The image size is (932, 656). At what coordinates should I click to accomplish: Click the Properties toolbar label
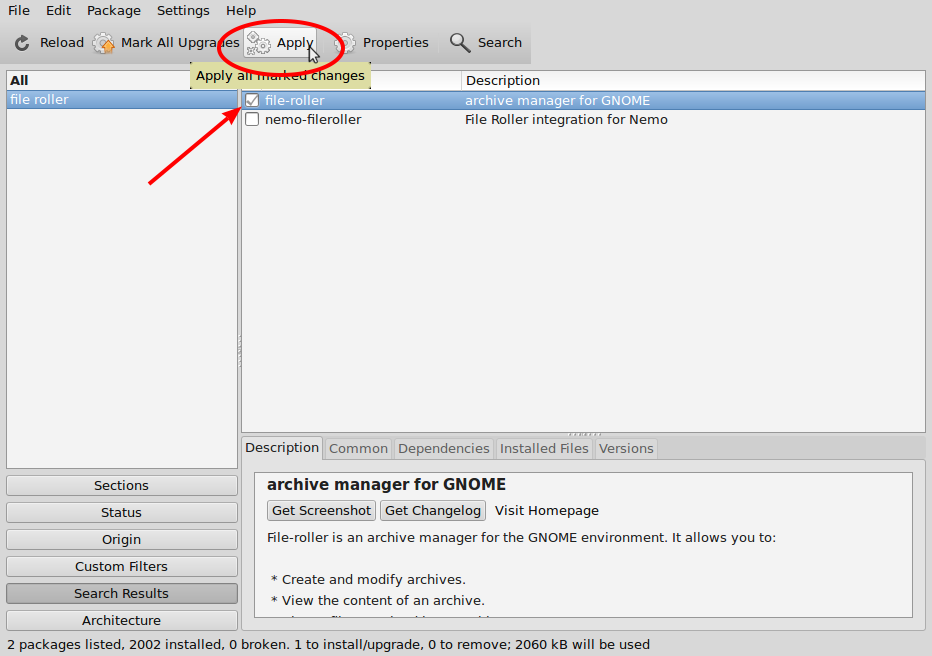point(396,43)
